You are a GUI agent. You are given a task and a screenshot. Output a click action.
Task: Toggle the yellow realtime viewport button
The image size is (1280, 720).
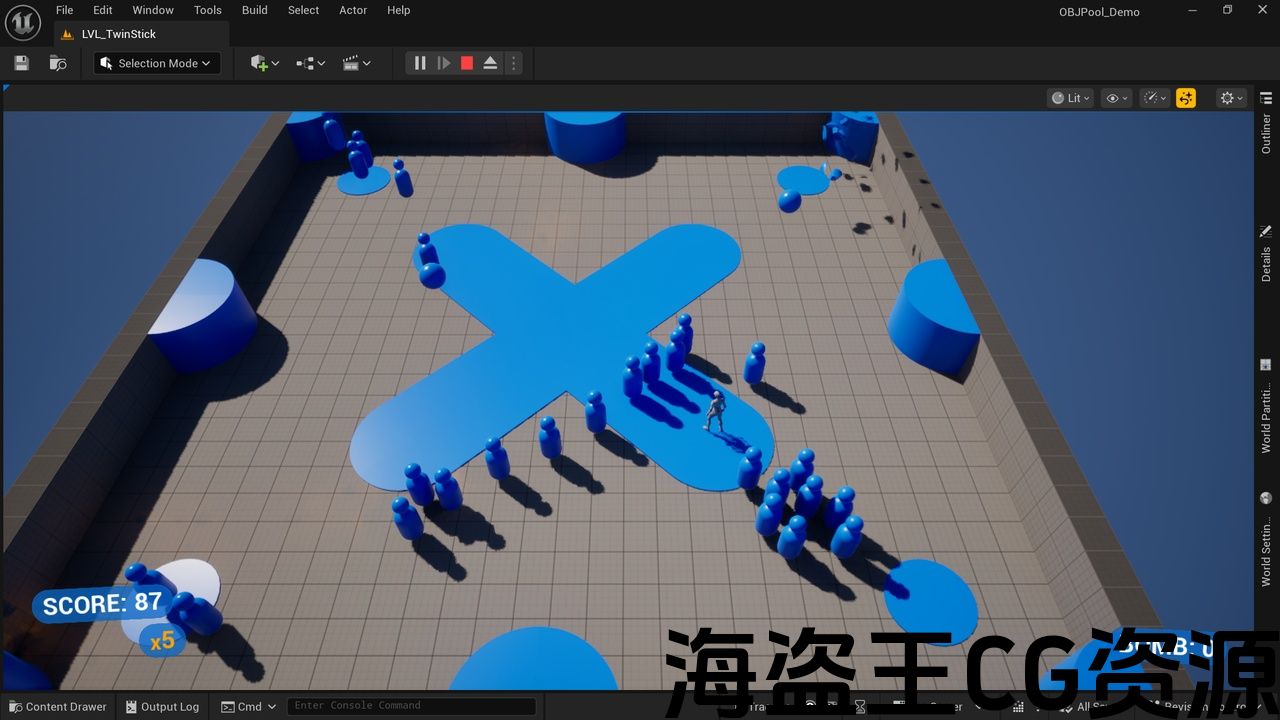point(1186,98)
